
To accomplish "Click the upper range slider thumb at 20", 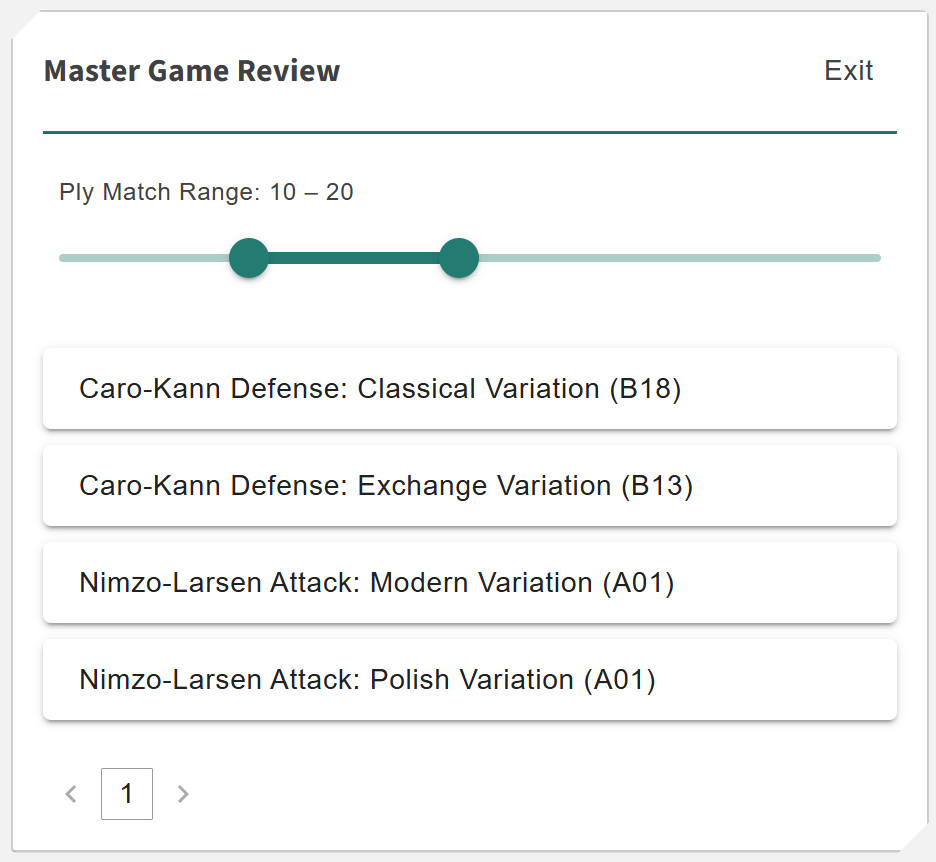I will [x=459, y=258].
